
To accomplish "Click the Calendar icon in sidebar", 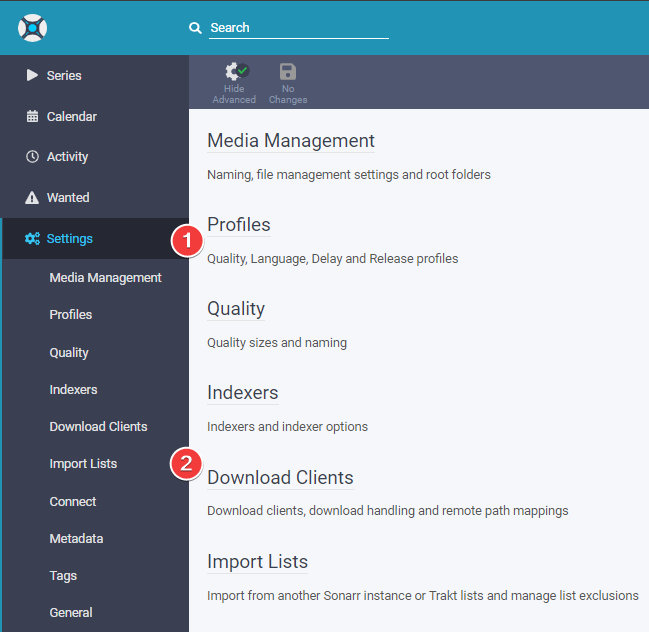I will (32, 116).
